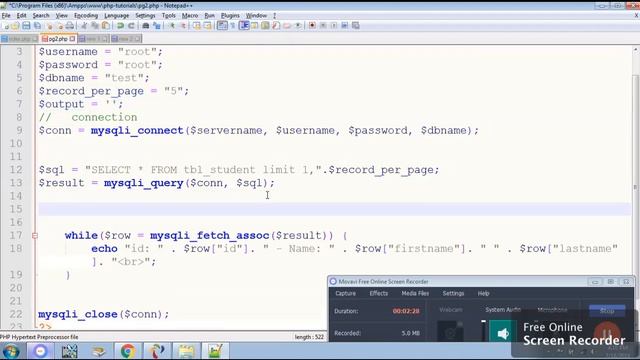640x360 pixels.
Task: Open Settings menu in Movavi recorder
Action: 453,293
